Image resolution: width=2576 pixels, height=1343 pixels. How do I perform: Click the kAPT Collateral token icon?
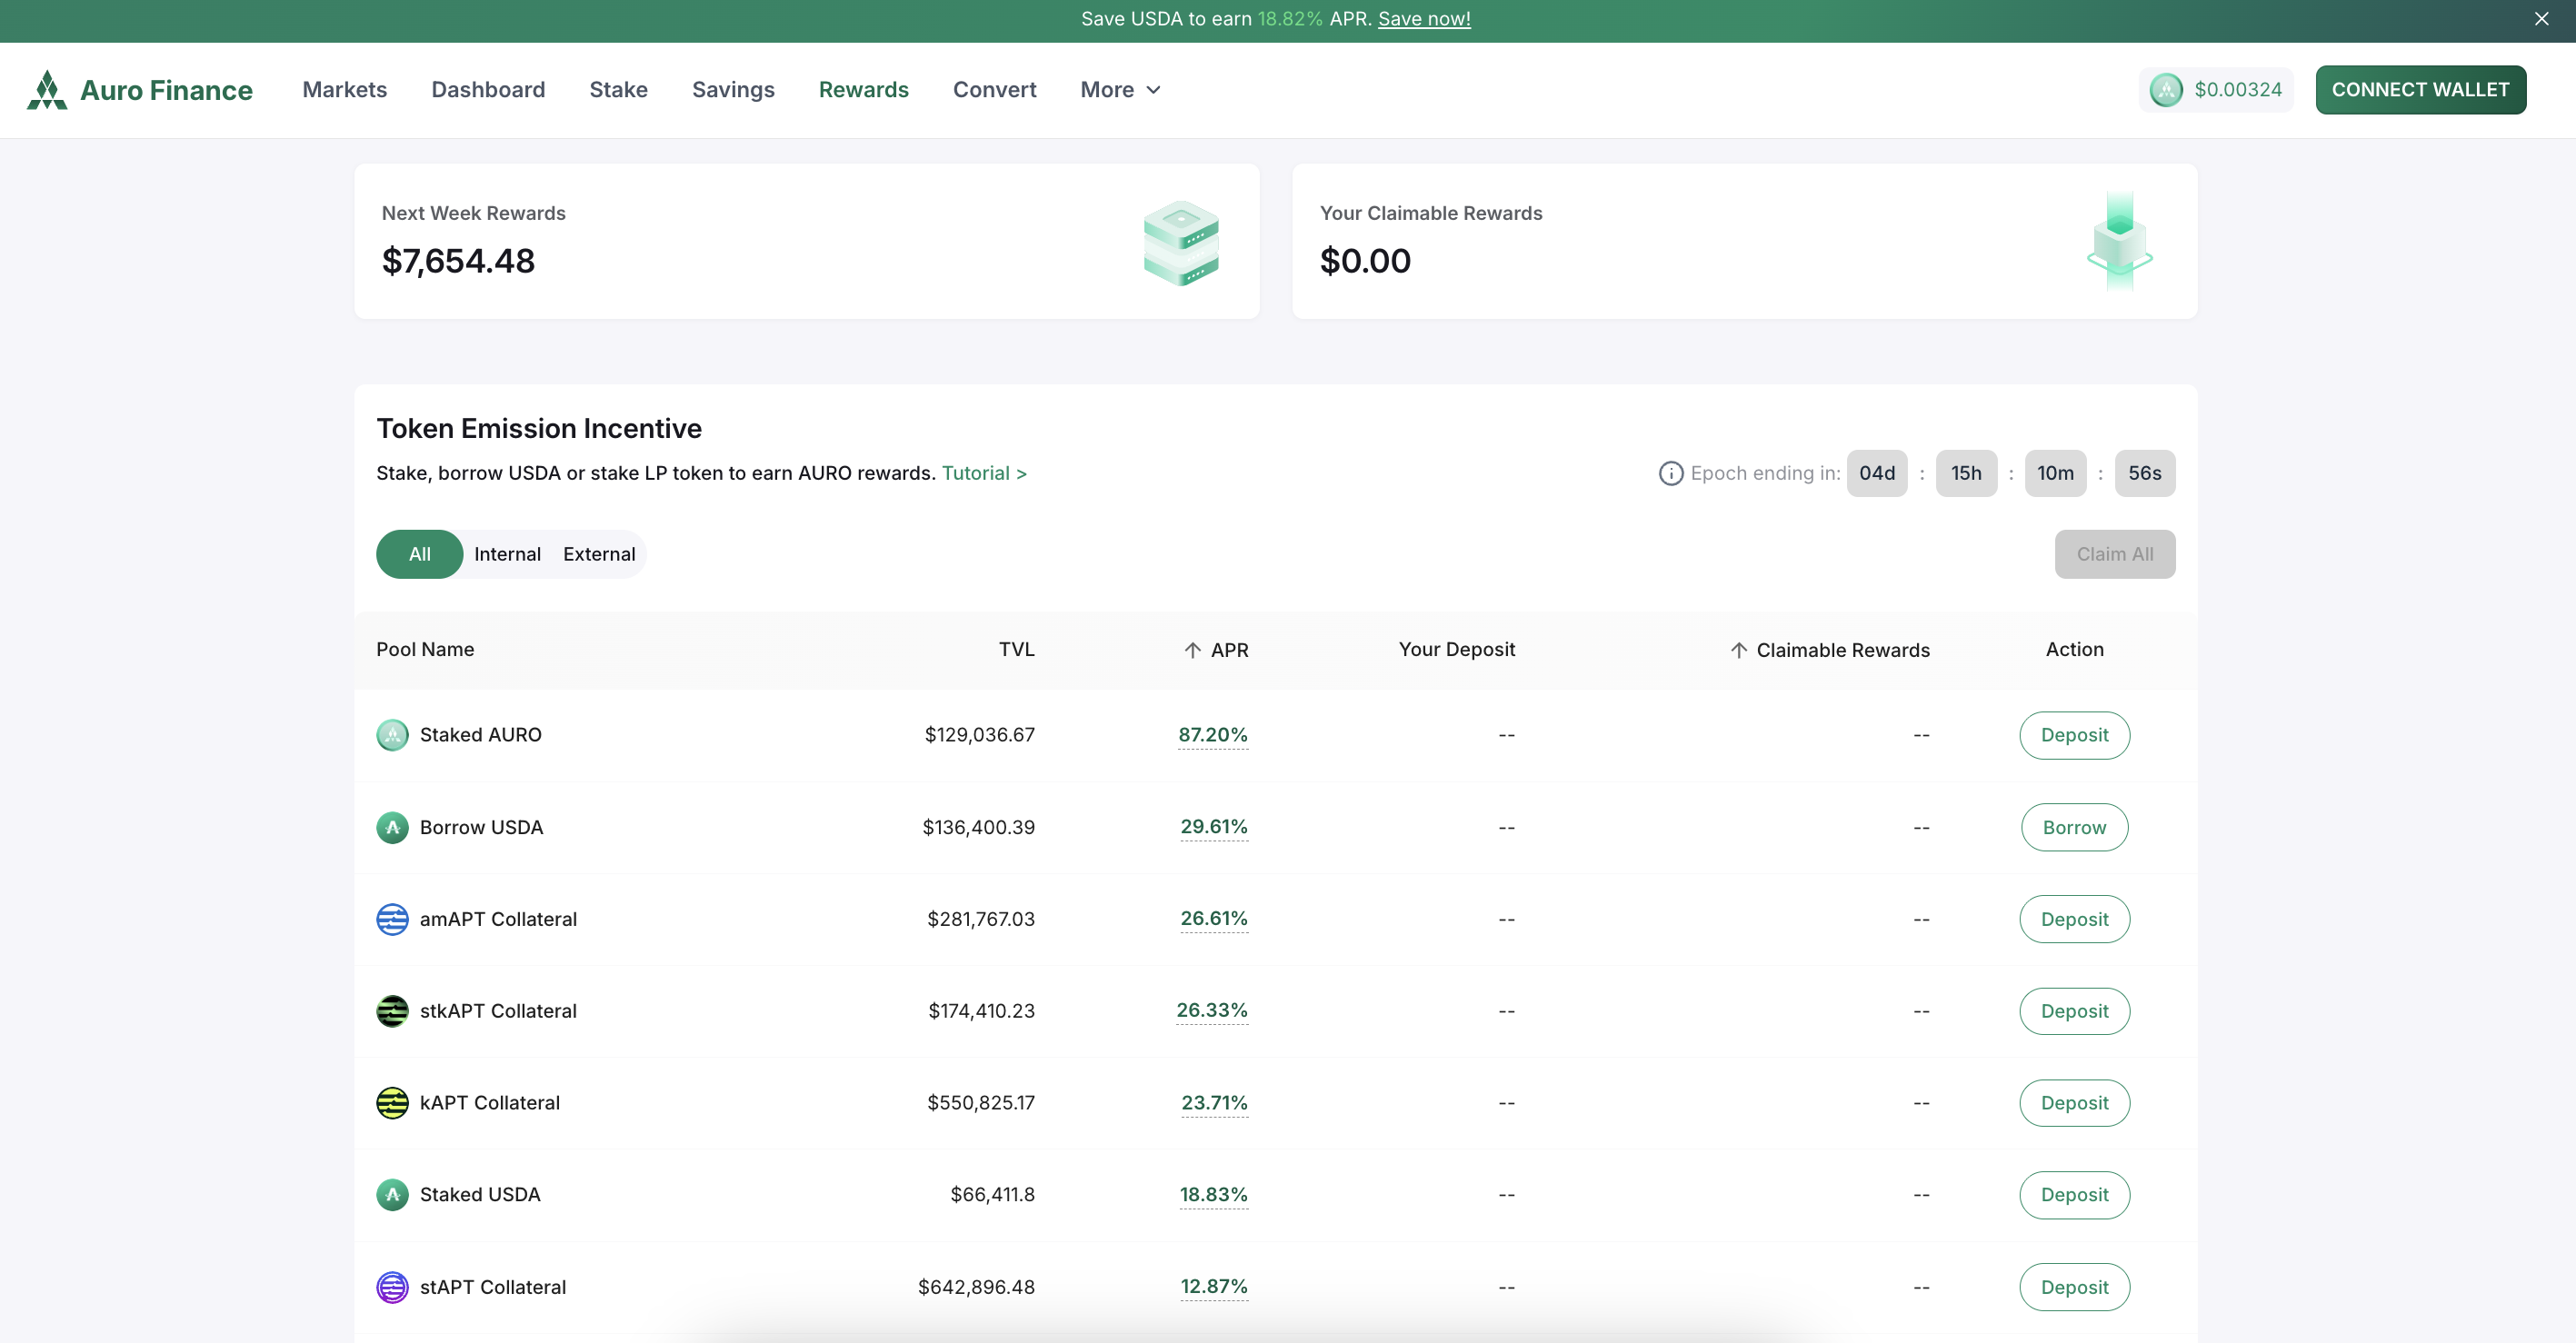coord(392,1103)
